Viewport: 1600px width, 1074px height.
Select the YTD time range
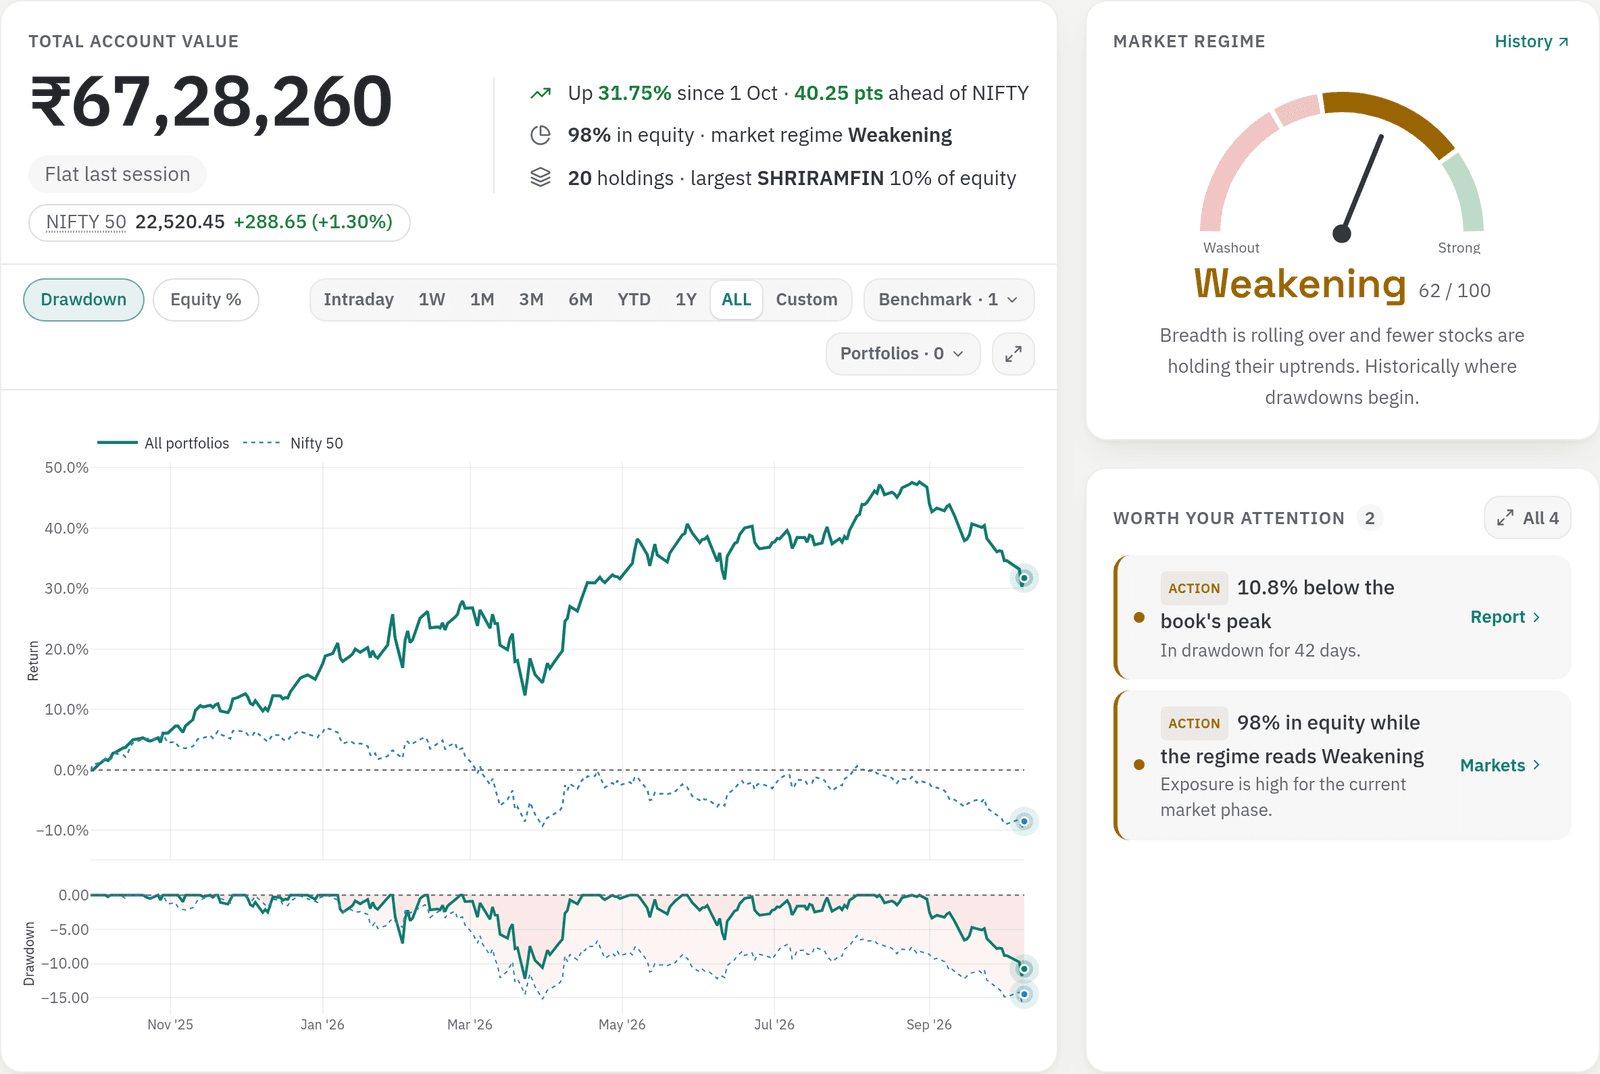coord(634,300)
